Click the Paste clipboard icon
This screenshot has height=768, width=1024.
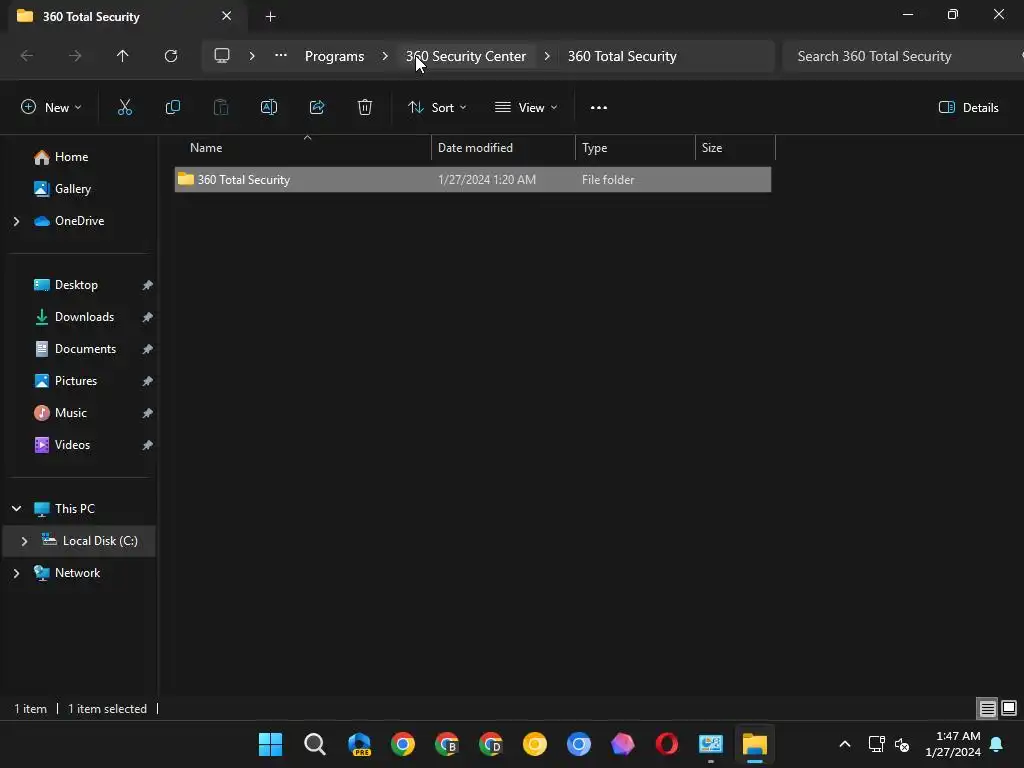click(221, 108)
